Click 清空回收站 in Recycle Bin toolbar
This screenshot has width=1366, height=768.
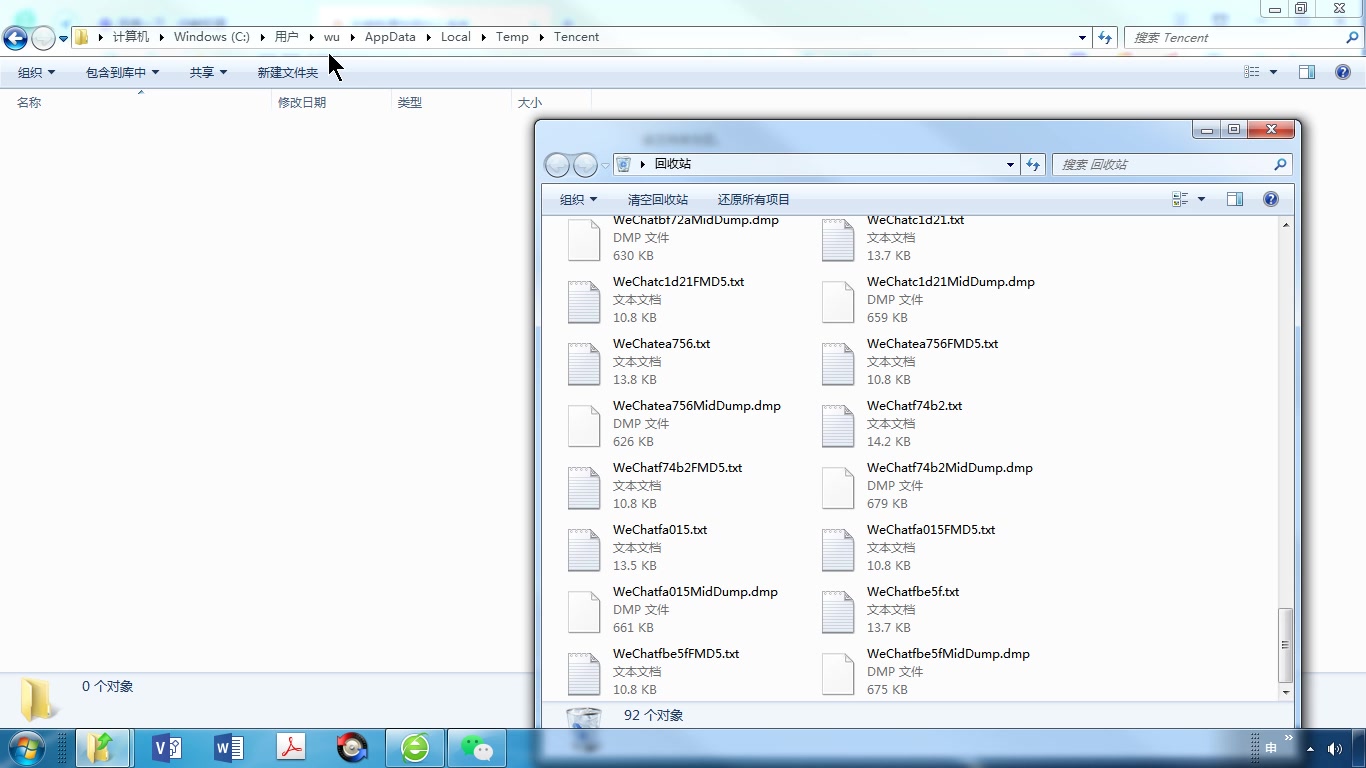click(x=658, y=199)
